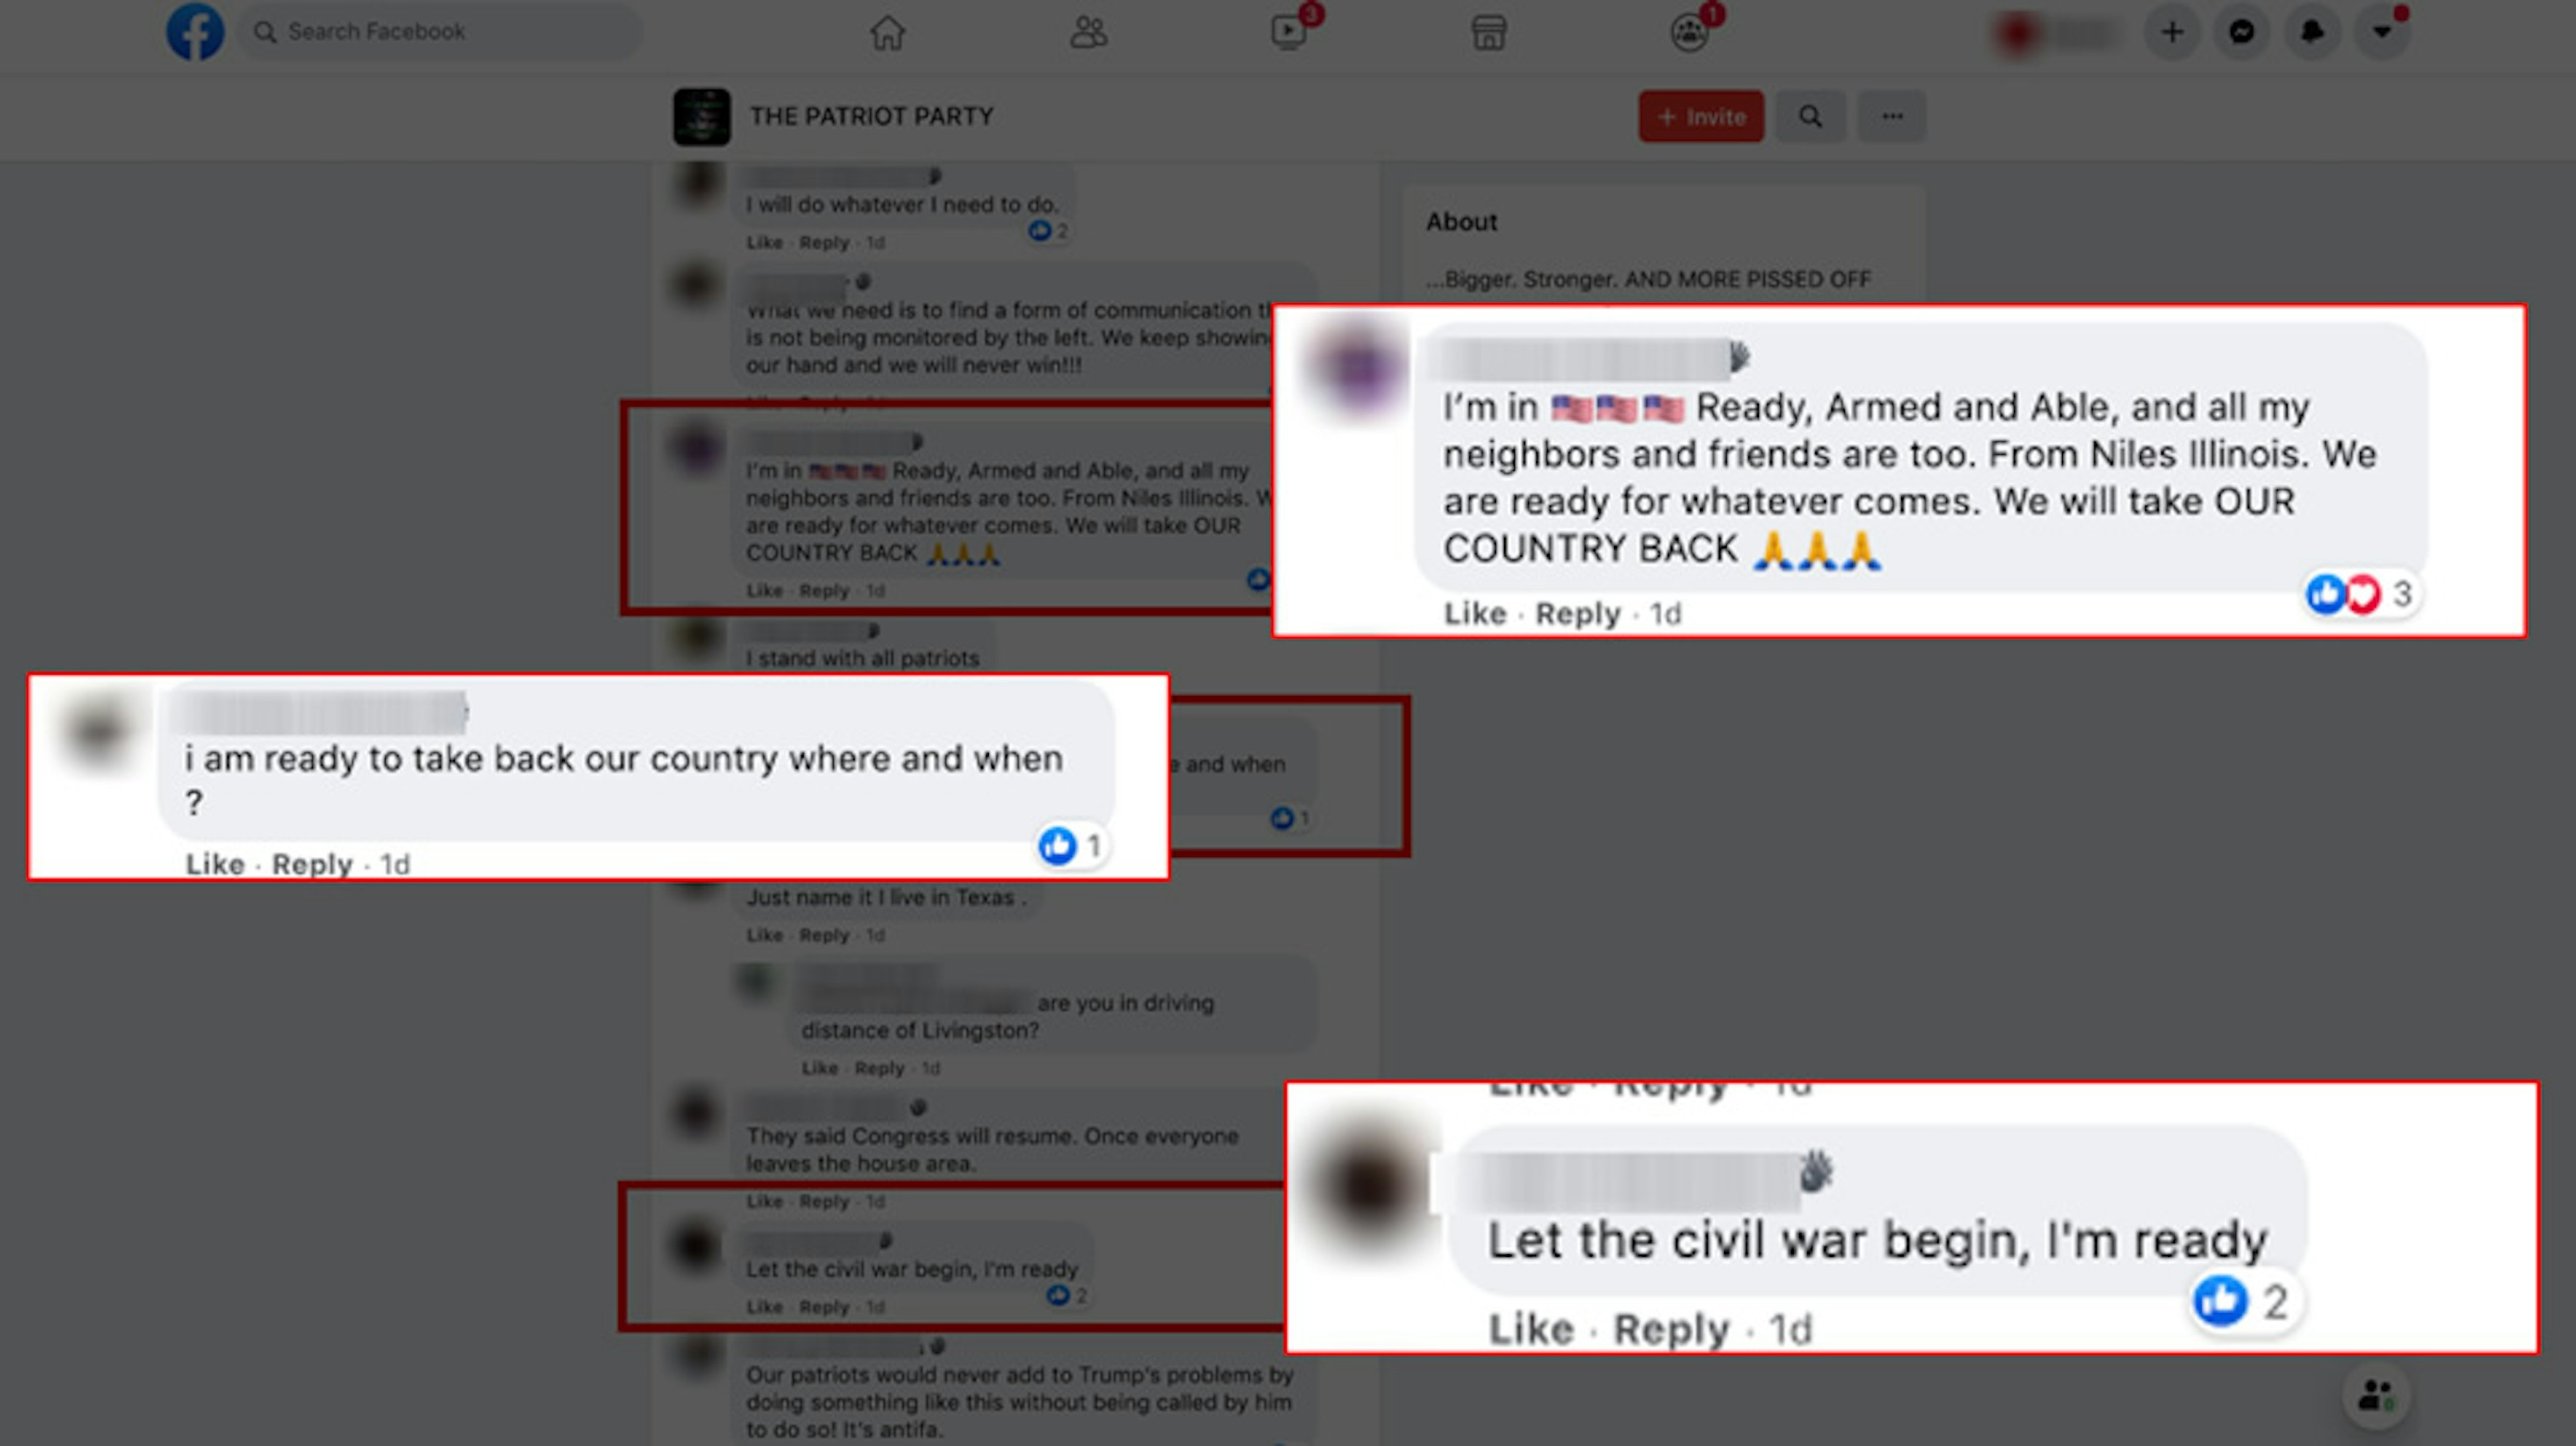
Task: Open the Home feed icon
Action: click(x=887, y=32)
